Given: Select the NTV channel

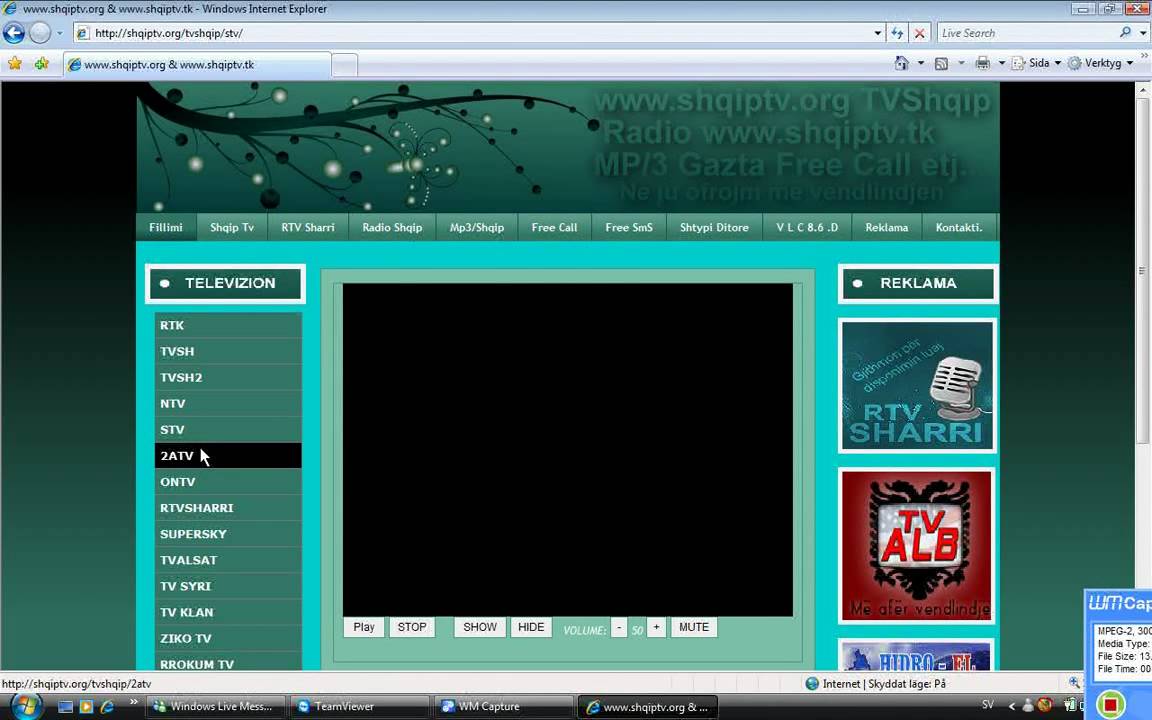Looking at the screenshot, I should tap(228, 403).
